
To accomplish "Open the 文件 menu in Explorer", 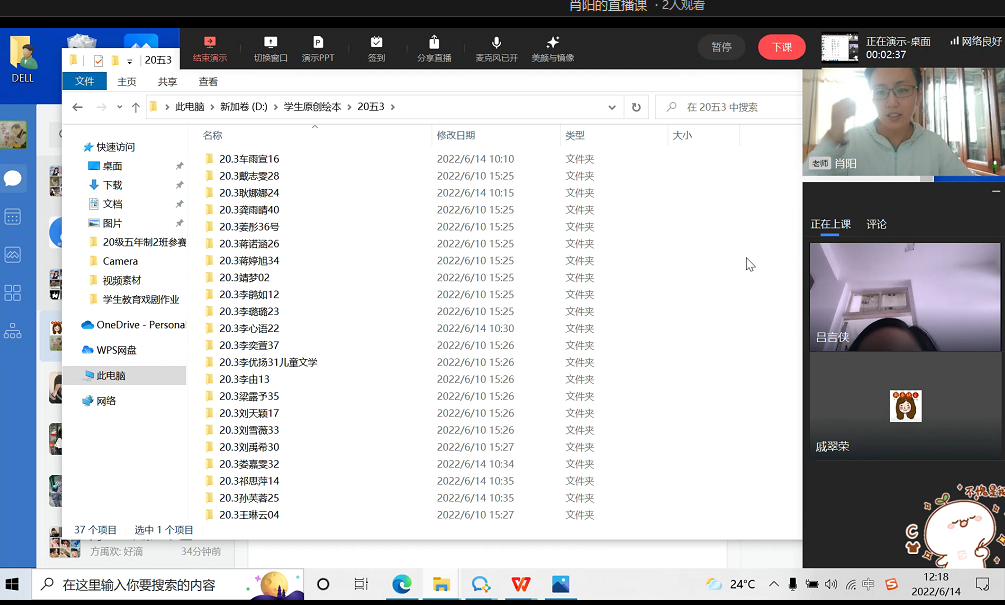I will pyautogui.click(x=85, y=82).
